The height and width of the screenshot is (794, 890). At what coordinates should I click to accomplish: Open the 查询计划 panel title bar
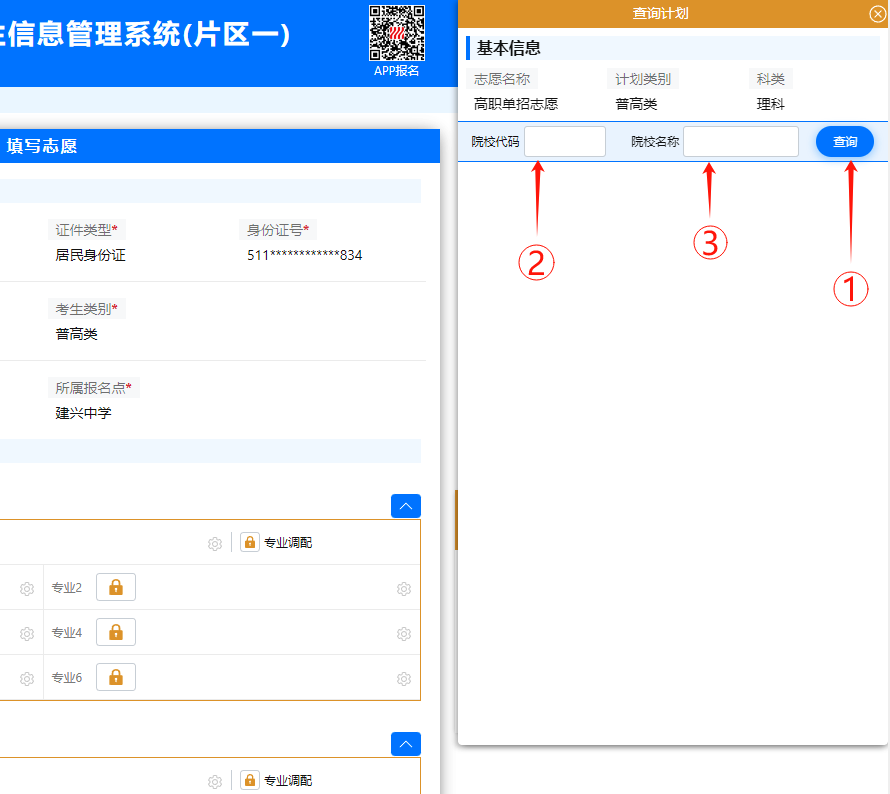point(670,13)
